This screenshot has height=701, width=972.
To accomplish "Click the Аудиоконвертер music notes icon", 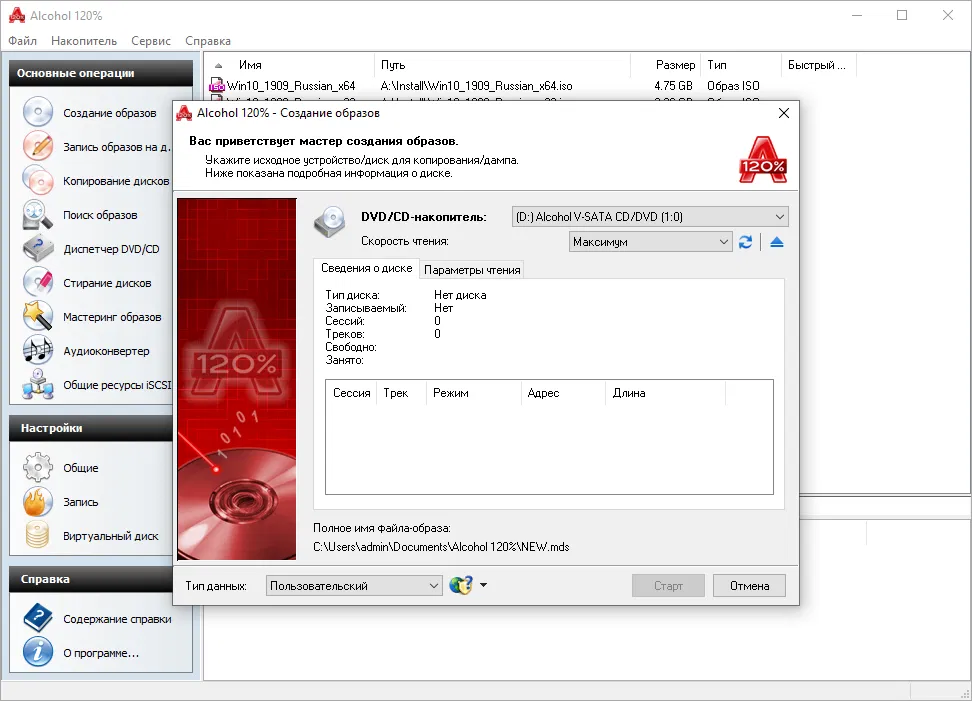I will point(38,350).
